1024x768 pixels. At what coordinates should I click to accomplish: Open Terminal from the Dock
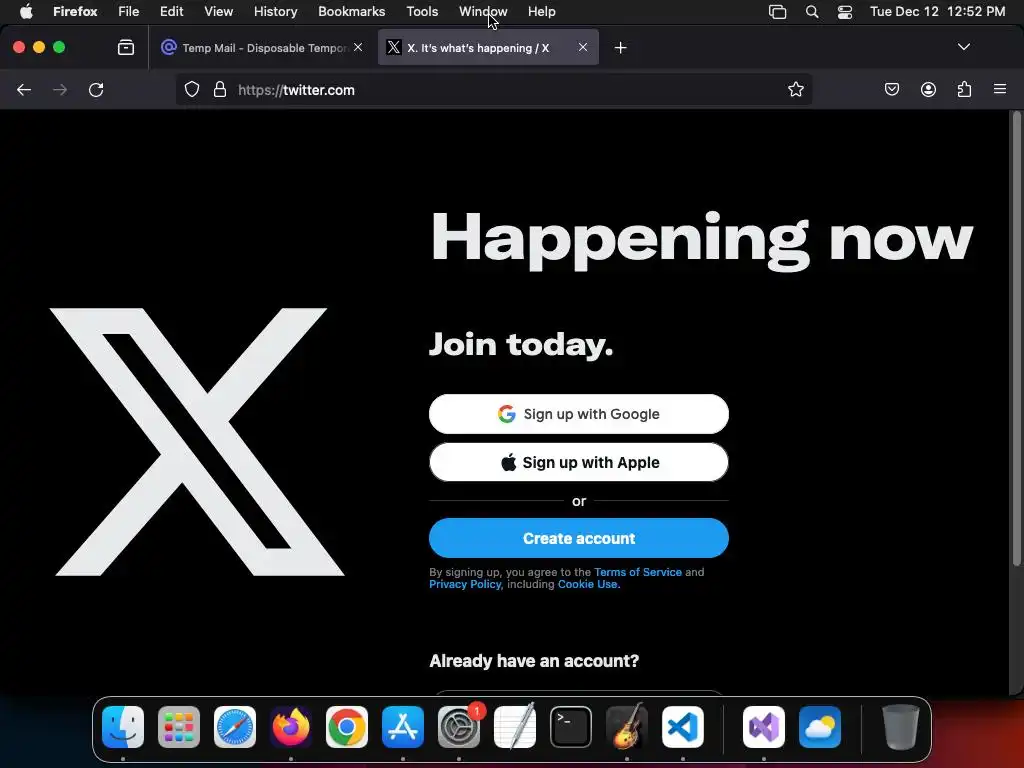click(571, 727)
